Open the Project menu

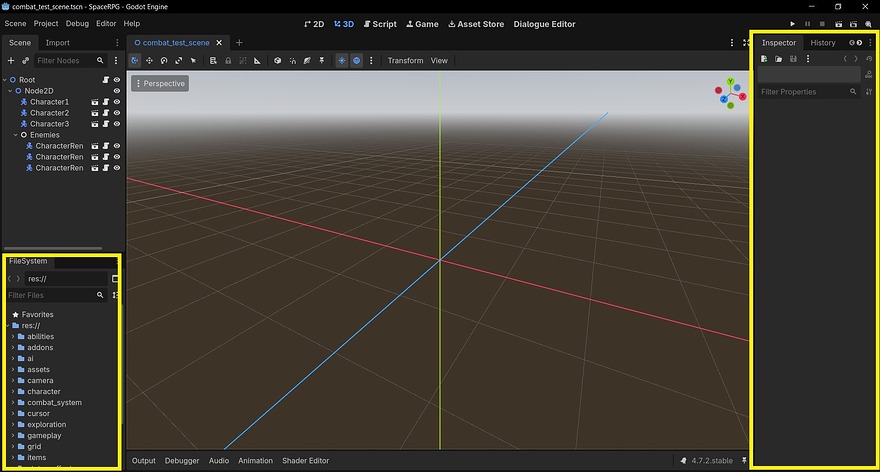point(46,24)
